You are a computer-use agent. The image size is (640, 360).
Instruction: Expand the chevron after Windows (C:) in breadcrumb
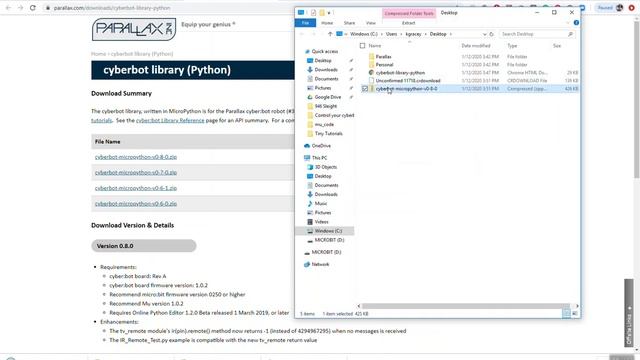[x=382, y=34]
